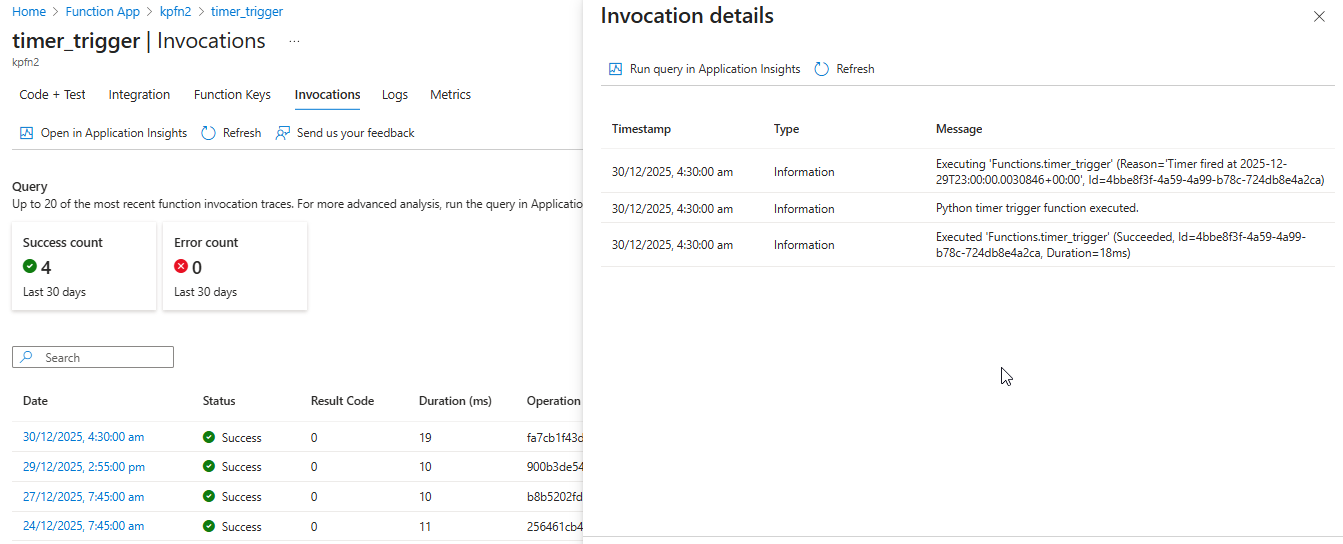Click the Duration (ms) column header
The height and width of the screenshot is (544, 1343).
[x=455, y=401]
